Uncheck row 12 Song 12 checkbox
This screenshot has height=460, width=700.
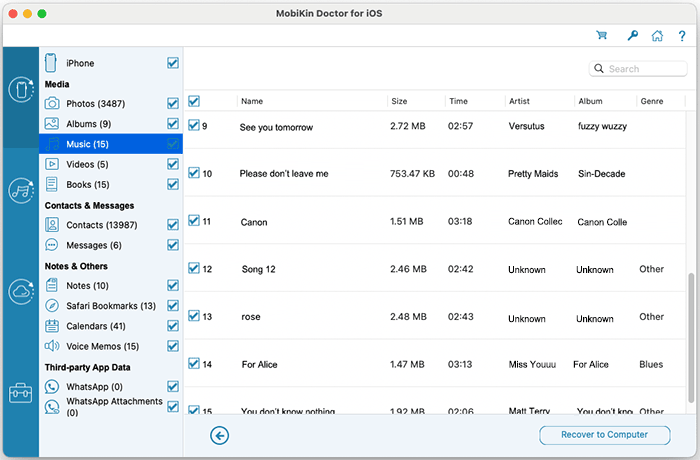pos(194,268)
